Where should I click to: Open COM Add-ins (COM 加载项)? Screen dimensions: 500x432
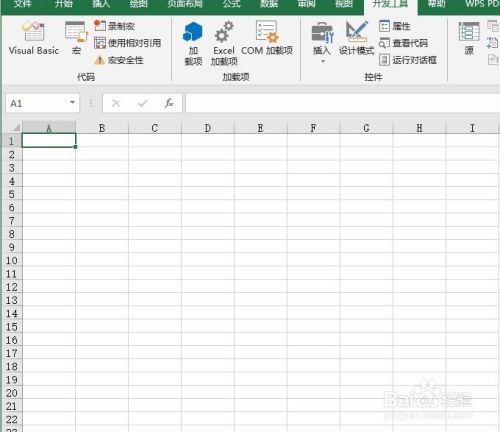(x=267, y=38)
